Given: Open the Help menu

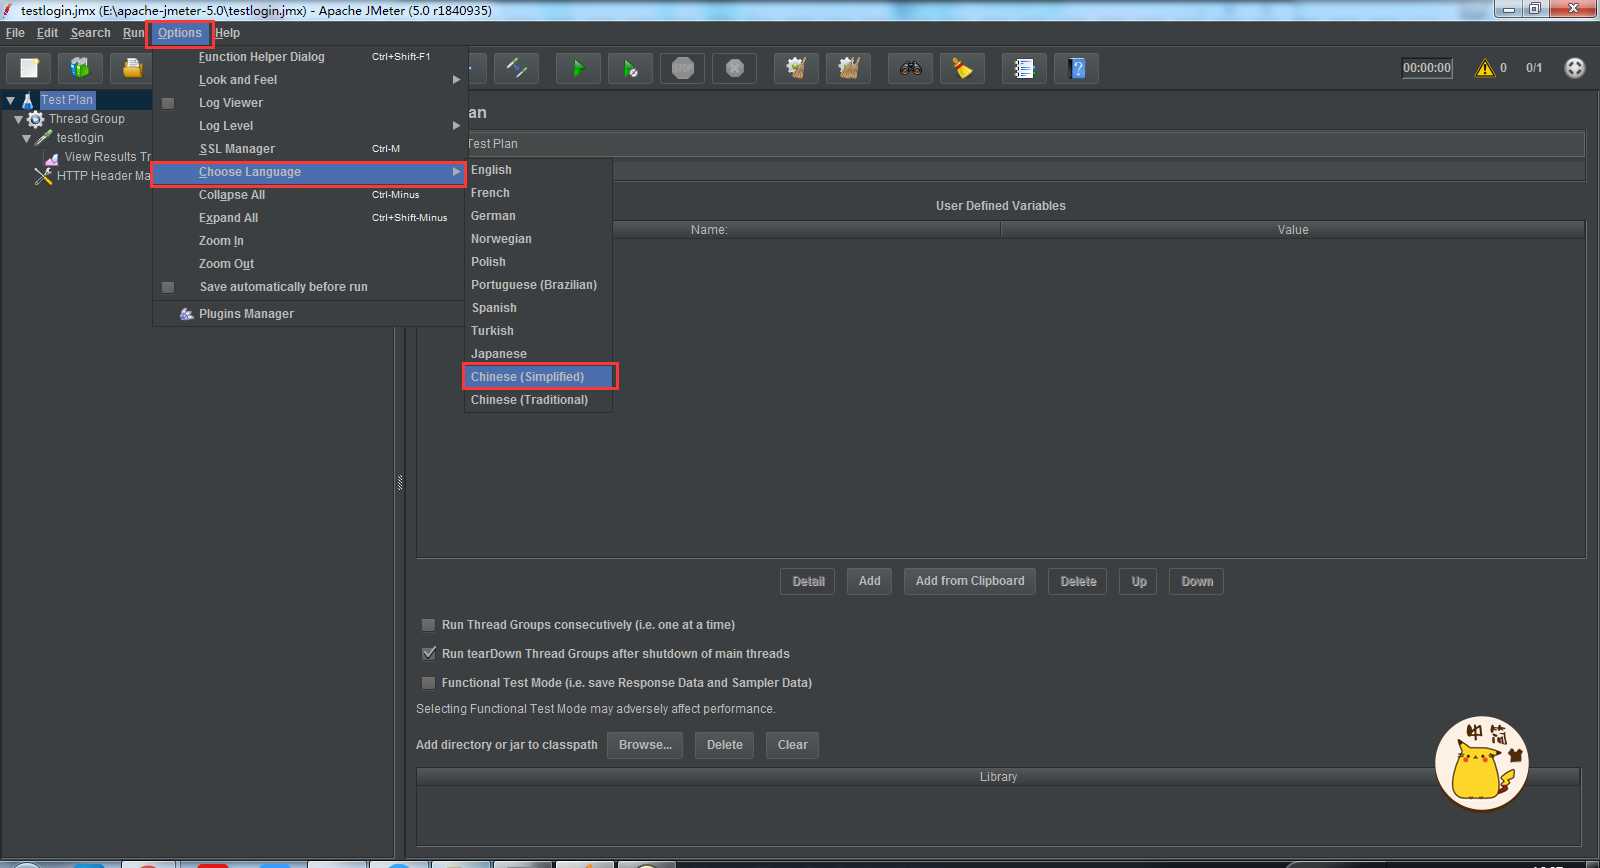Looking at the screenshot, I should pyautogui.click(x=227, y=33).
